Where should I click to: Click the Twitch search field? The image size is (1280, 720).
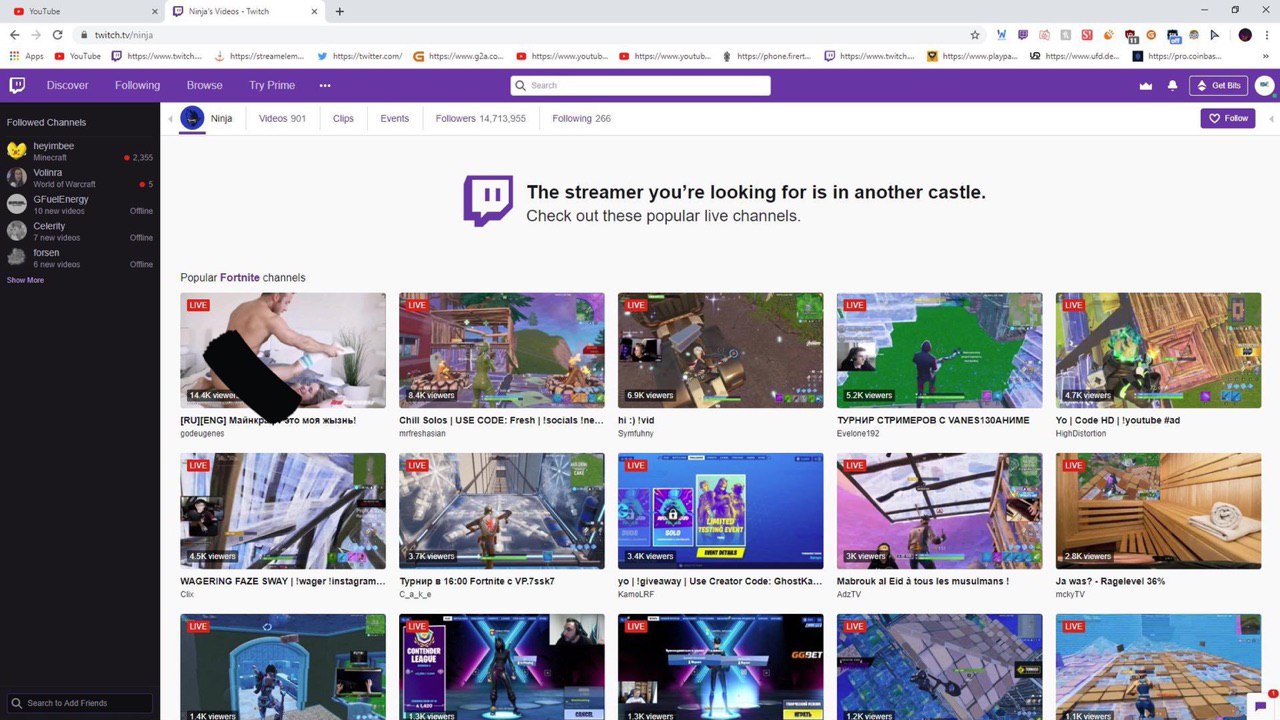click(x=640, y=85)
